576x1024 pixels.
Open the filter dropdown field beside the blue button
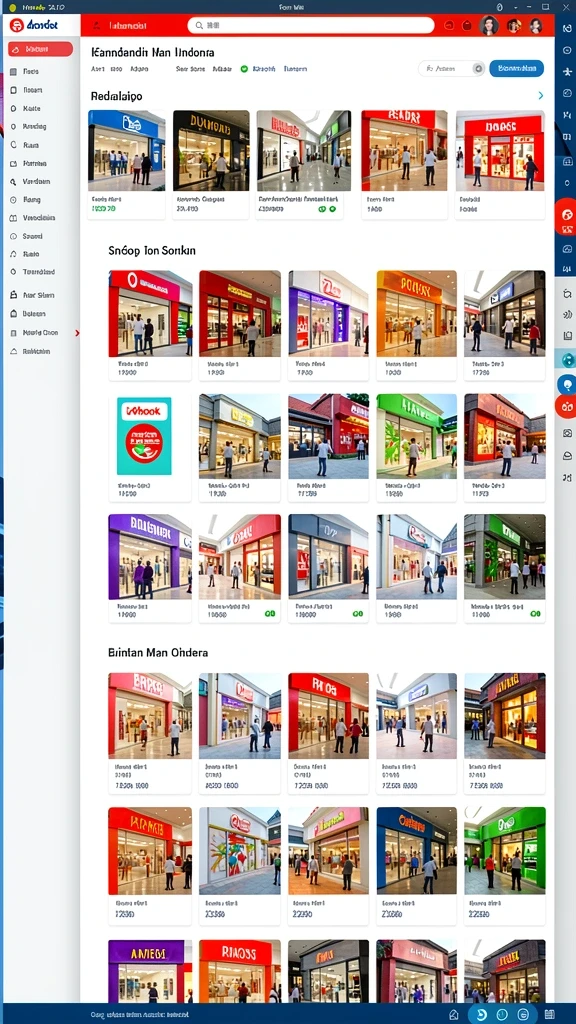coord(452,69)
